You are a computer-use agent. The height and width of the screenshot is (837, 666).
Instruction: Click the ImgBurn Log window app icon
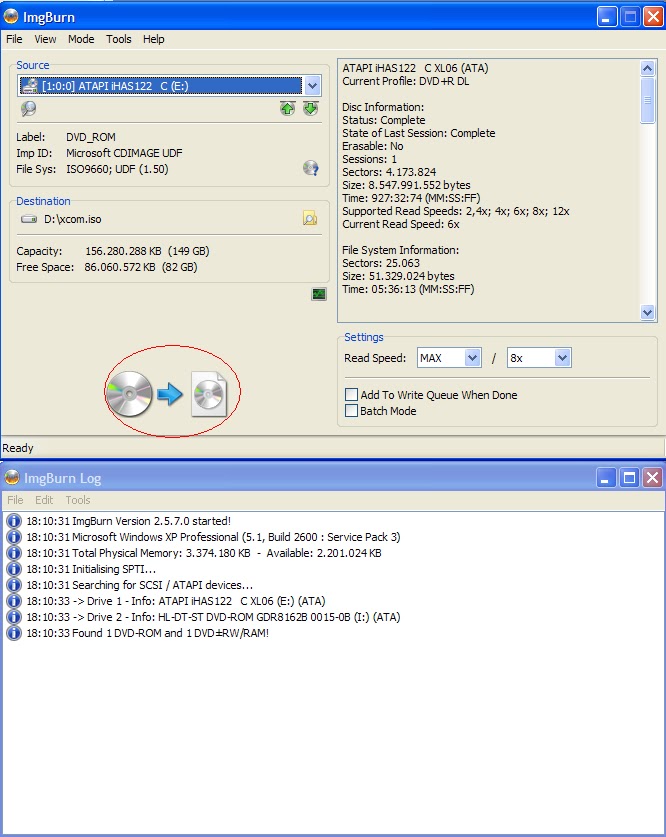(x=12, y=477)
